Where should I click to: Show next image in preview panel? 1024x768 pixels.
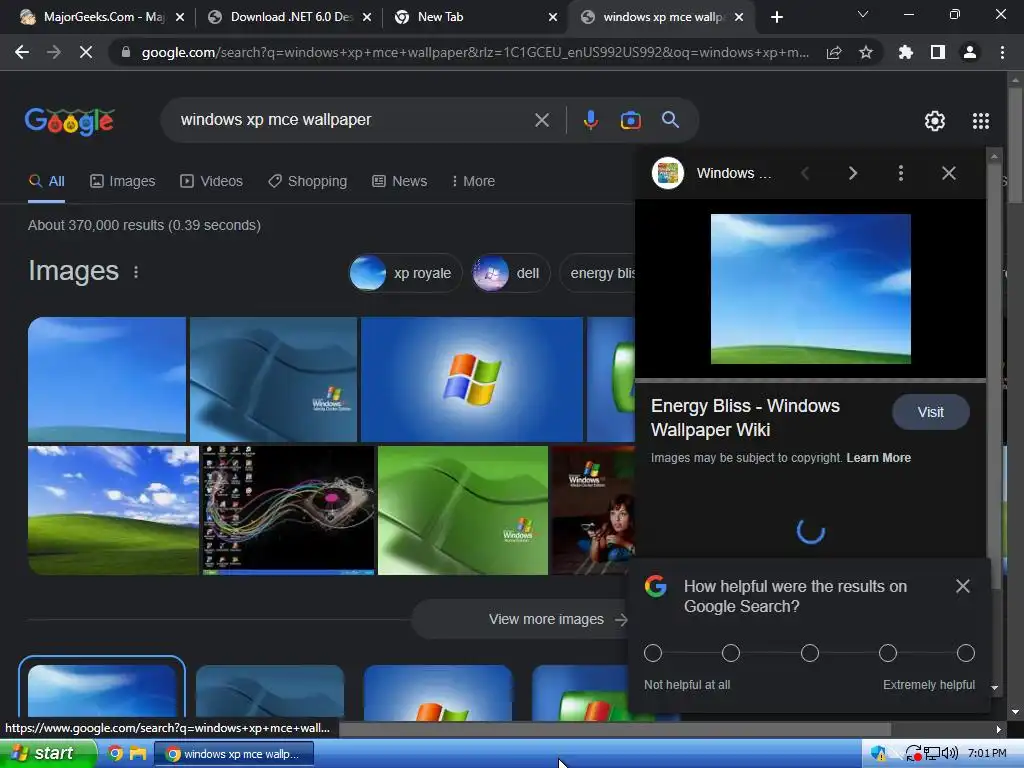pyautogui.click(x=852, y=173)
